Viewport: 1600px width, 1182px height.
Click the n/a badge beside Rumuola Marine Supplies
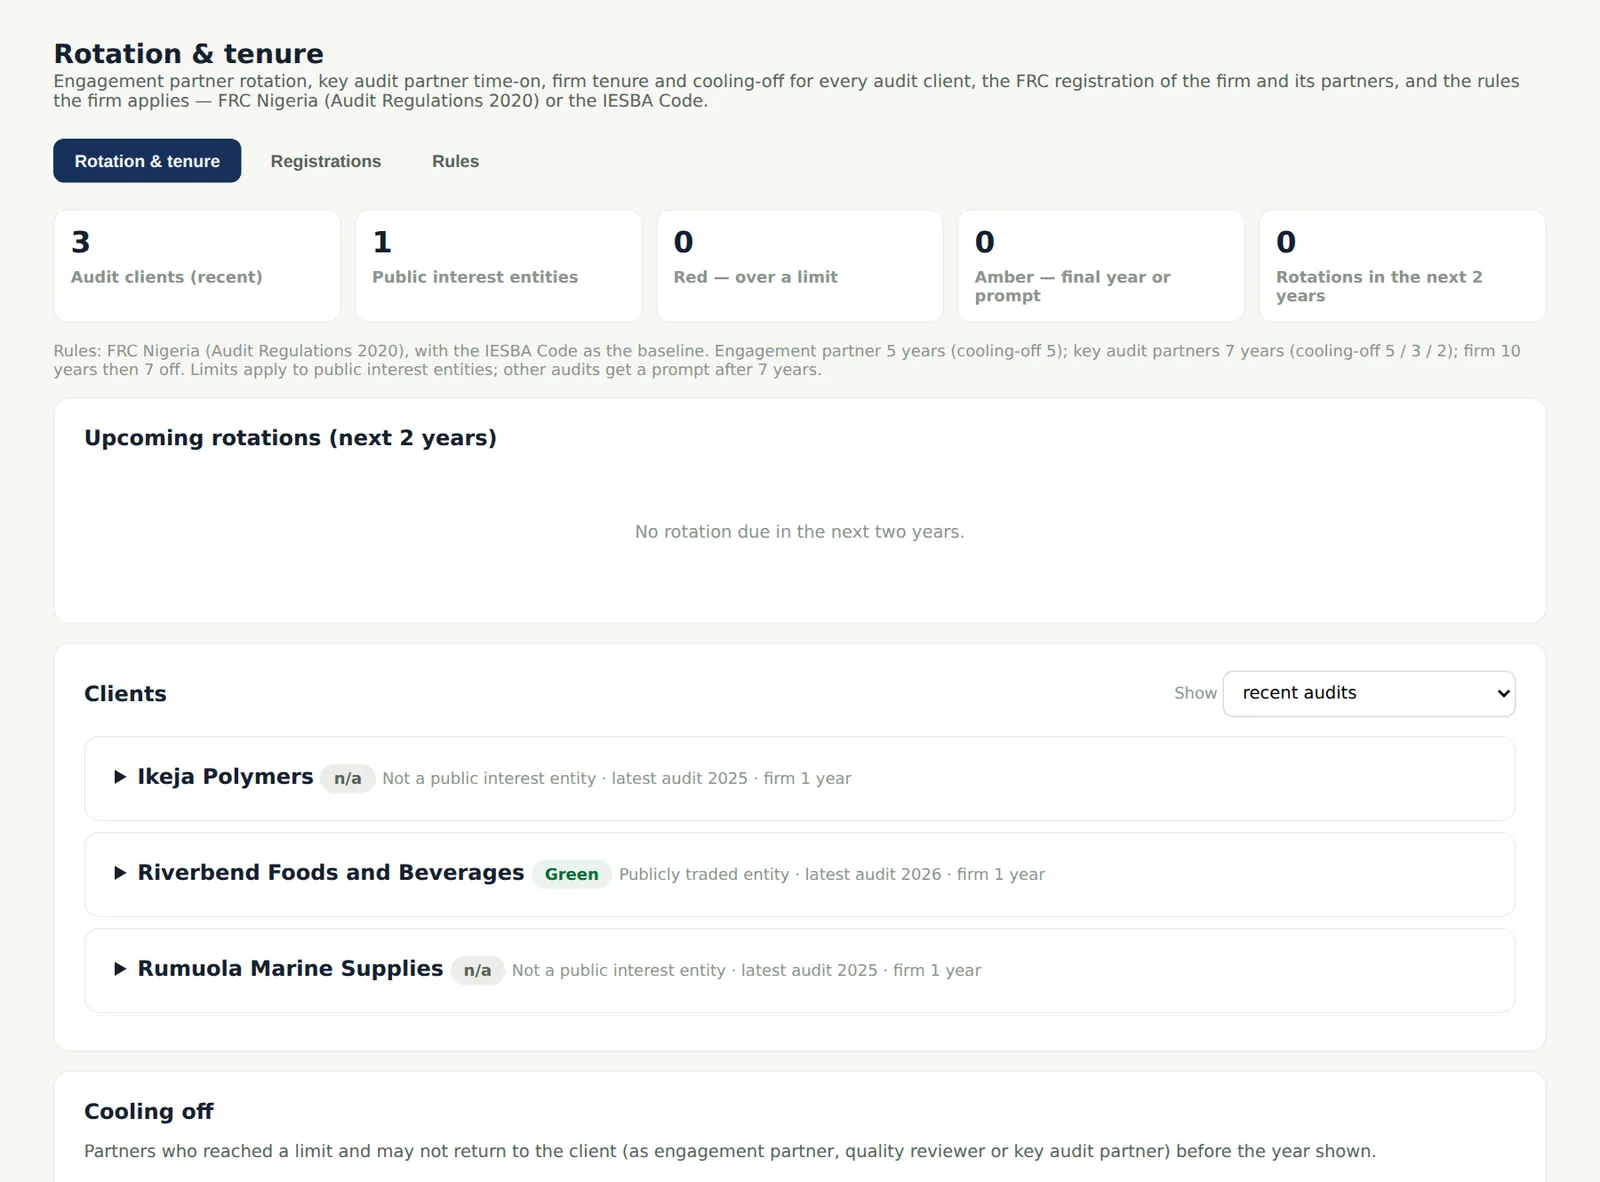(x=477, y=970)
